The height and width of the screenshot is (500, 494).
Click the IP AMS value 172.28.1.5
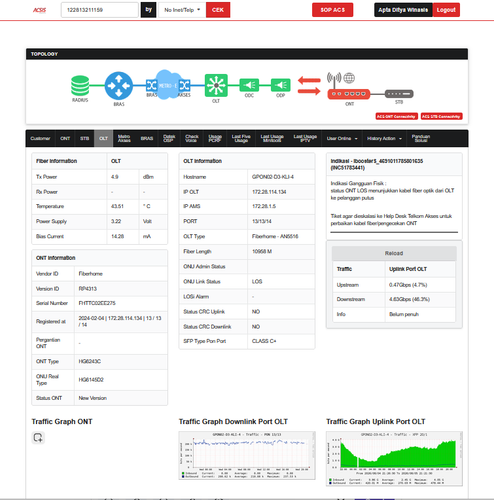[264, 206]
